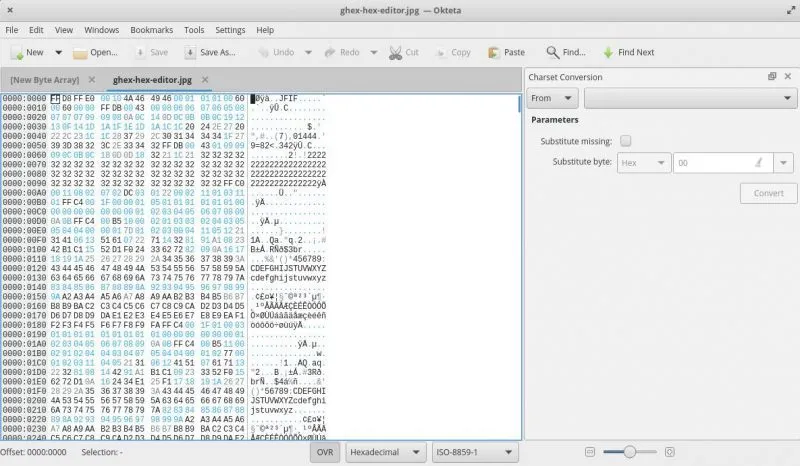Image resolution: width=800 pixels, height=466 pixels.
Task: Open the Hexadecimal coding dropdown
Action: [x=386, y=452]
